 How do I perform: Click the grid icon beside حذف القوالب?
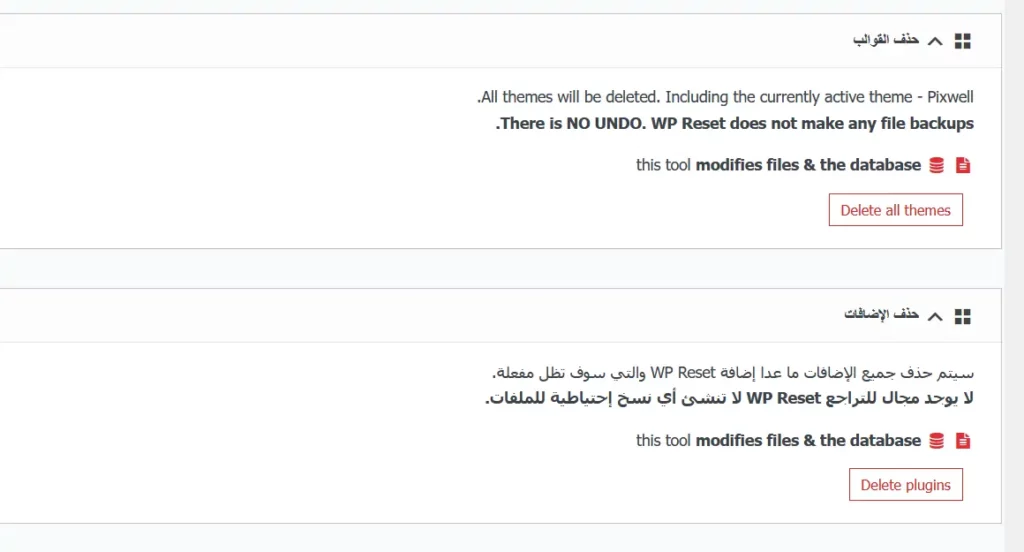tap(963, 41)
